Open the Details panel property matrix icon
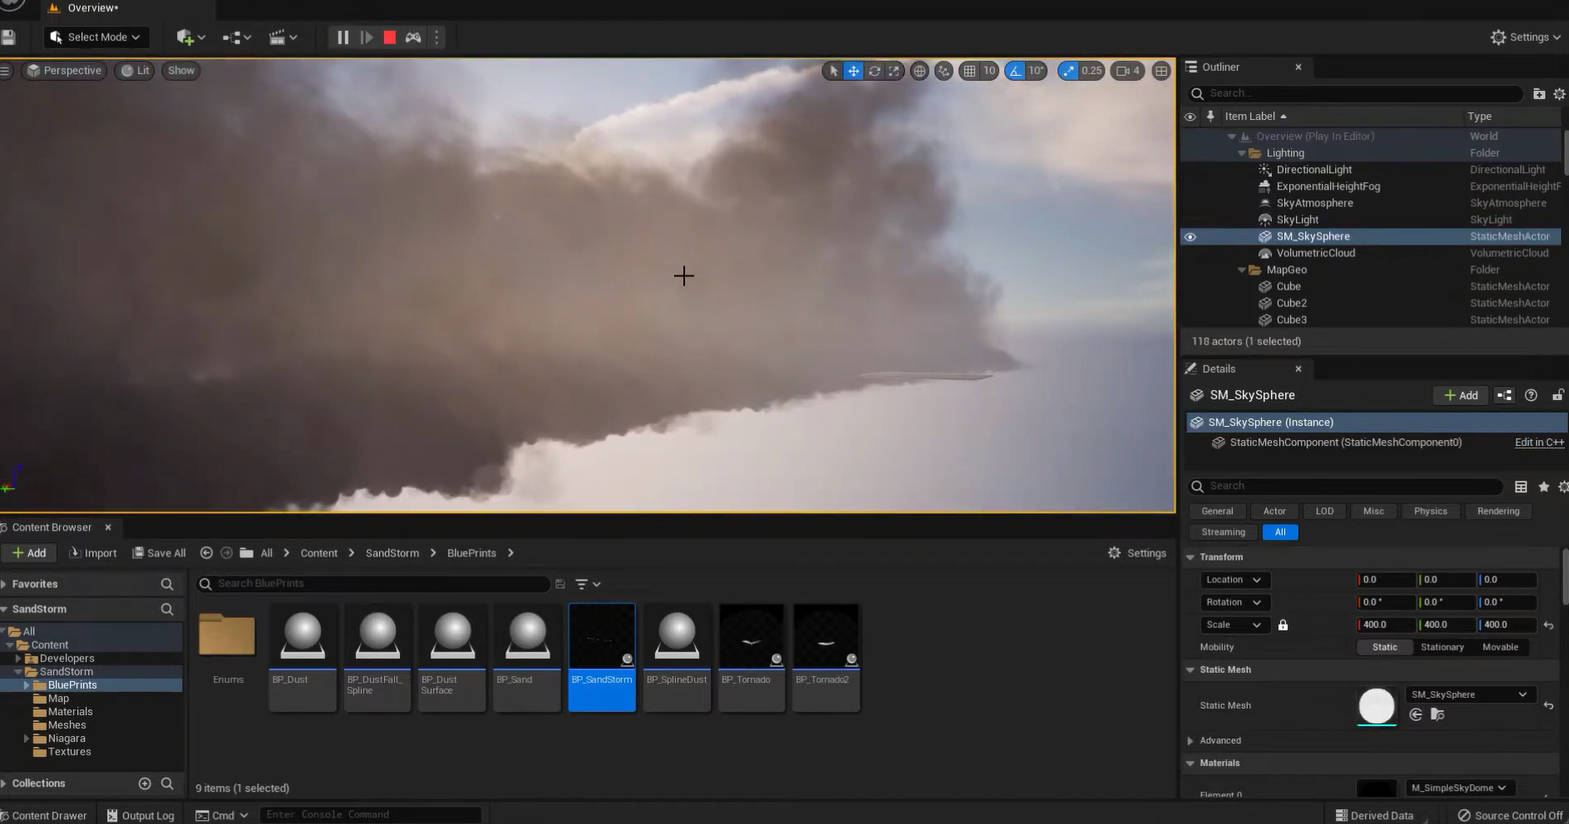This screenshot has width=1569, height=824. click(x=1520, y=487)
